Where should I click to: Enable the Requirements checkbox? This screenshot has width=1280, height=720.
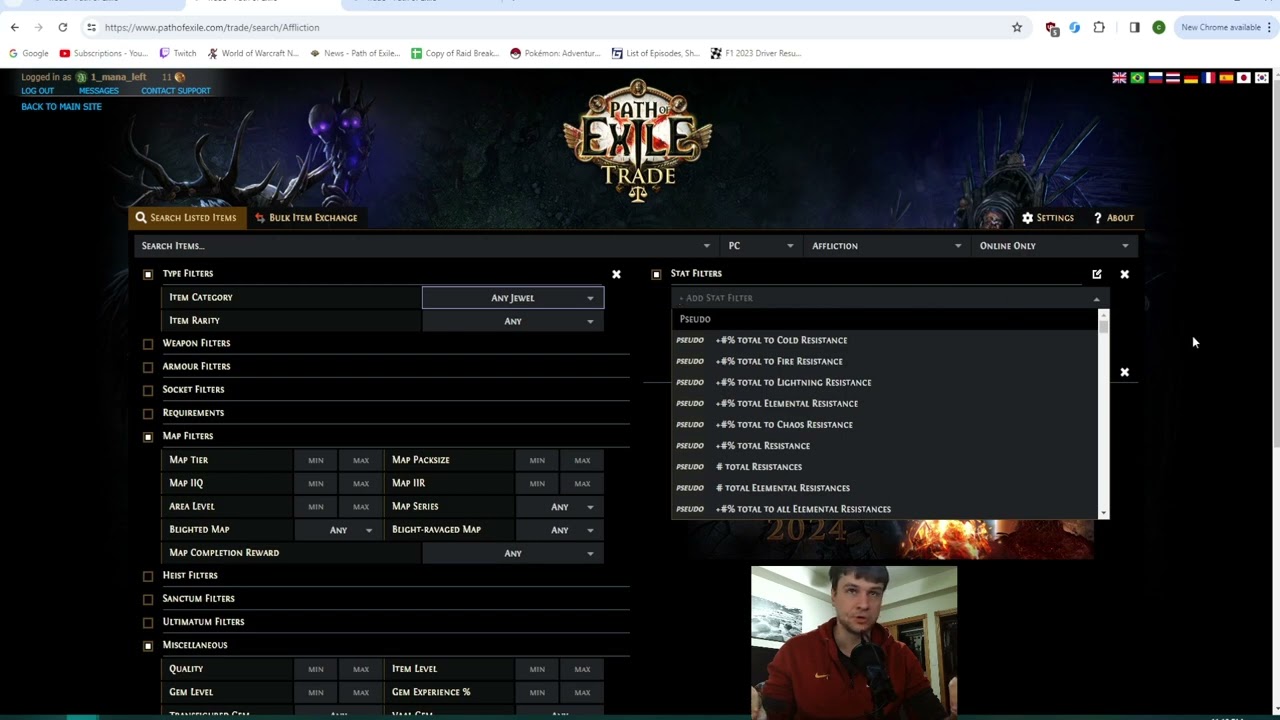pos(148,413)
